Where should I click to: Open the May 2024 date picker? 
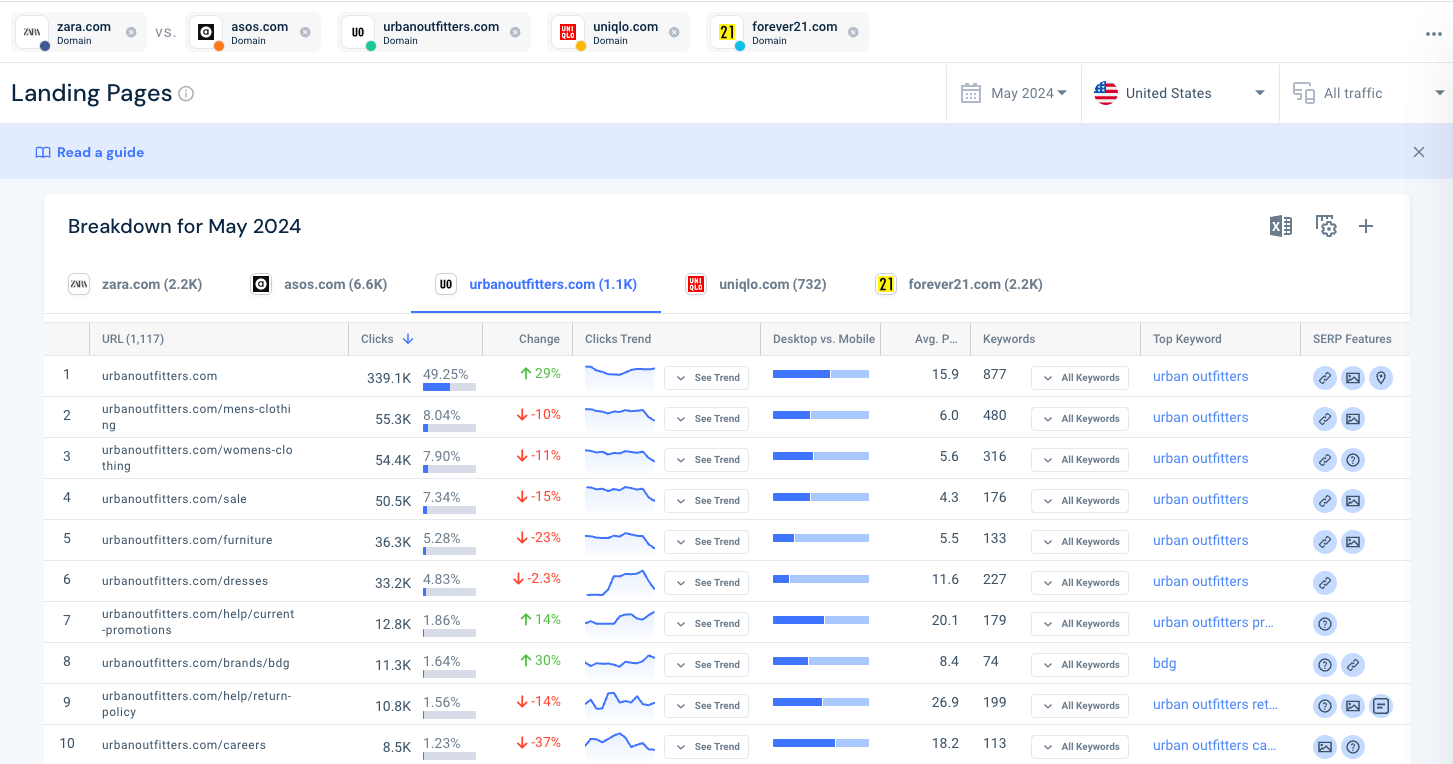(1014, 93)
